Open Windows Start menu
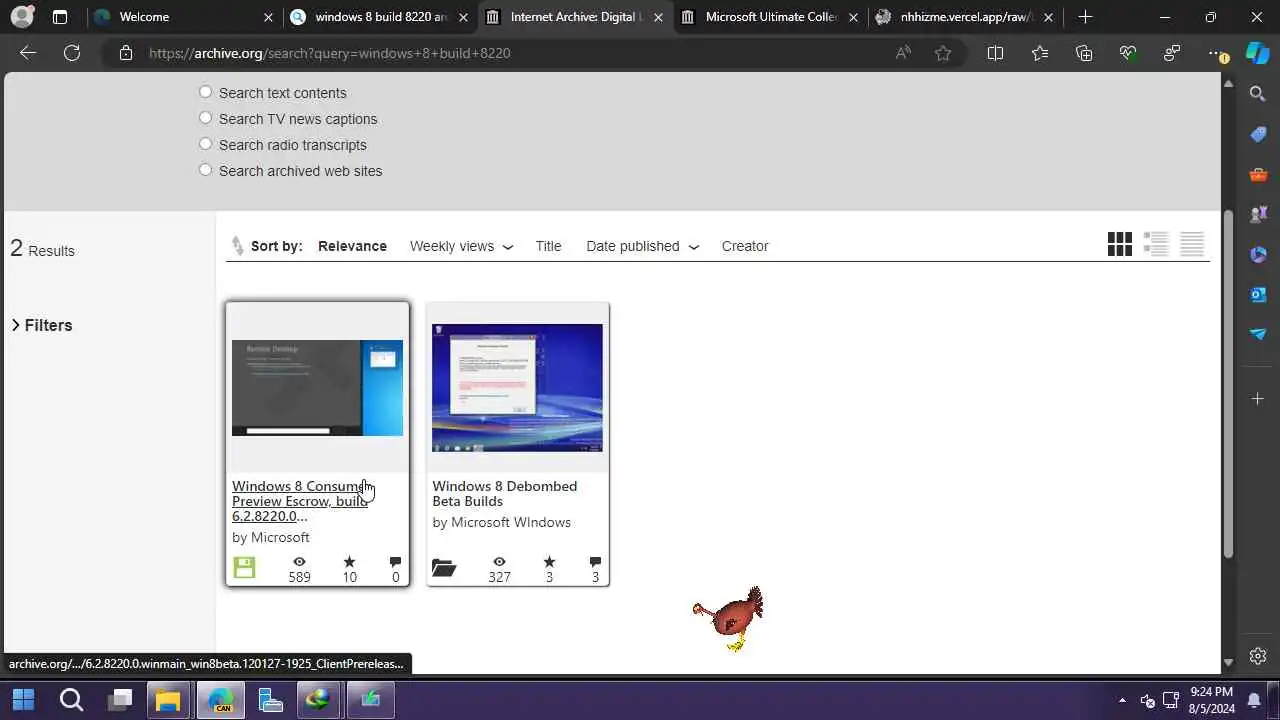This screenshot has height=720, width=1280. coord(23,699)
